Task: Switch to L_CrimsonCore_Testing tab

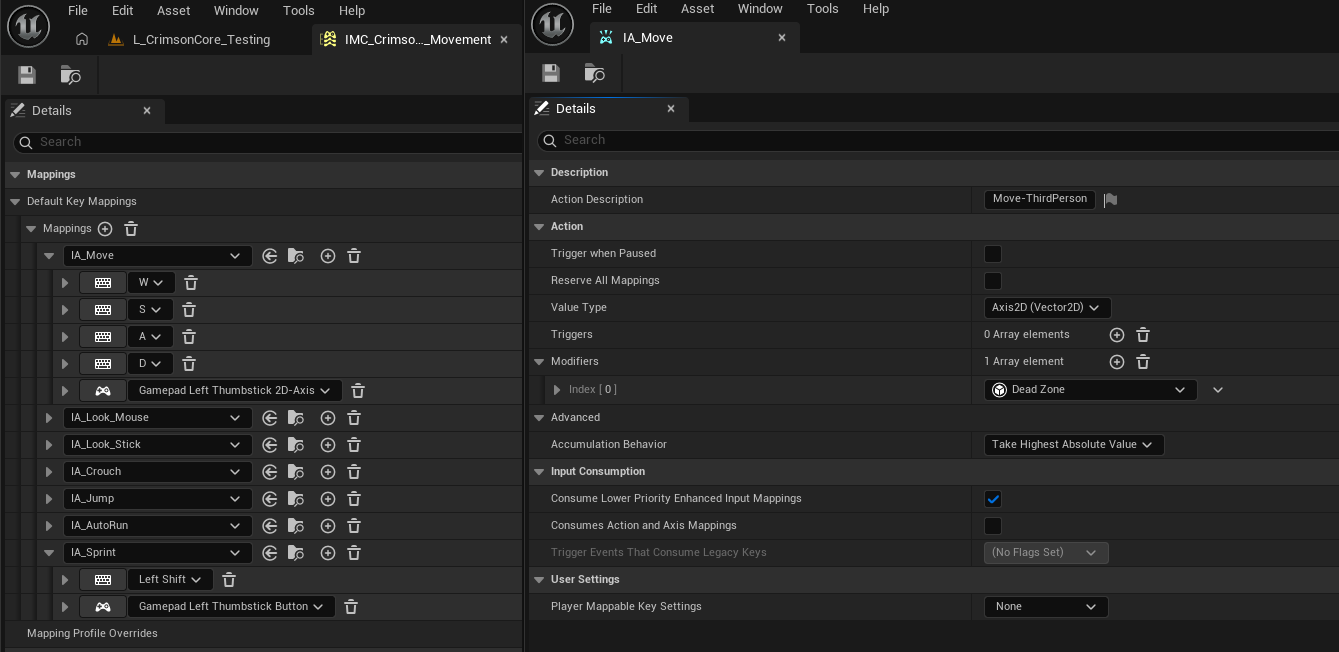Action: coord(201,40)
